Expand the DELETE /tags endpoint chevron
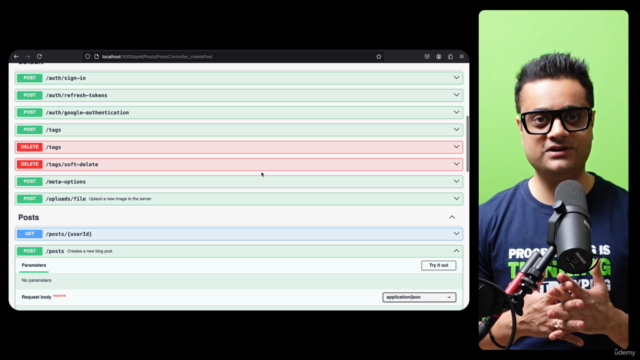The width and height of the screenshot is (640, 360). click(x=456, y=147)
